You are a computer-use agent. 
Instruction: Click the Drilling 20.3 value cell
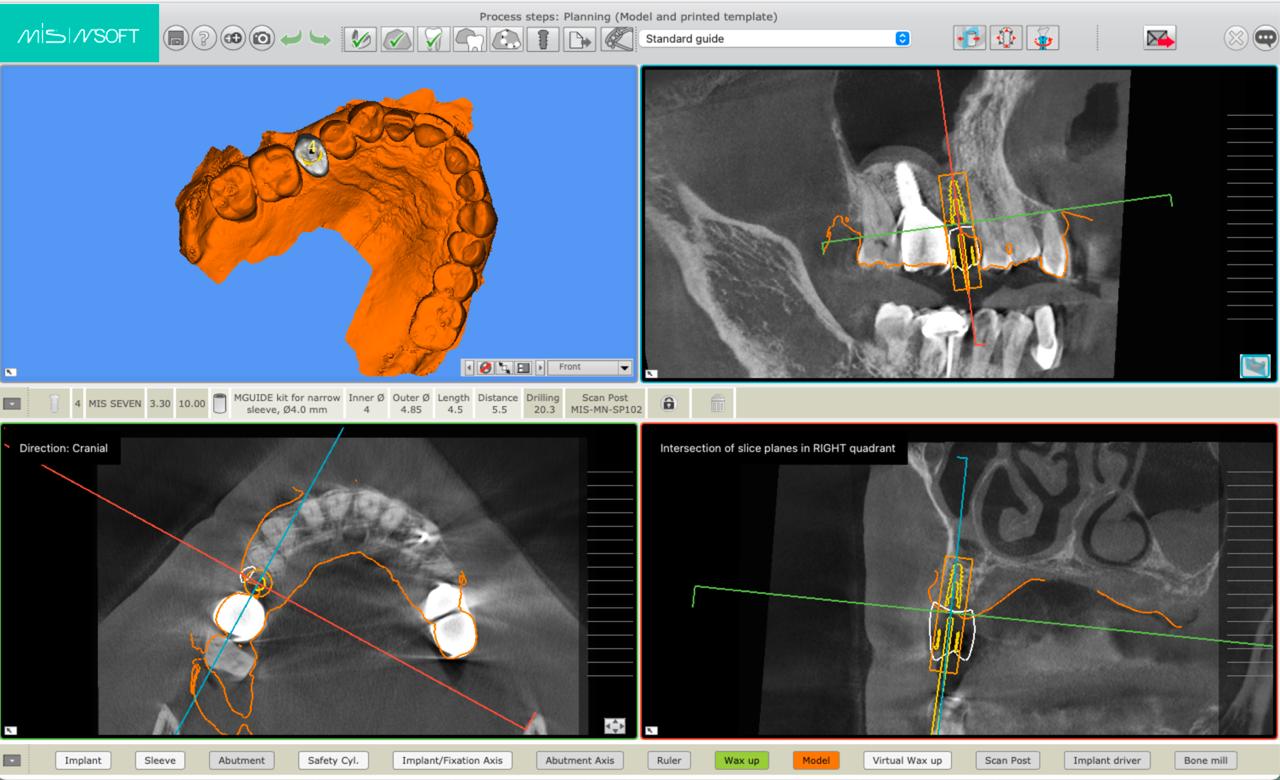[x=543, y=404]
